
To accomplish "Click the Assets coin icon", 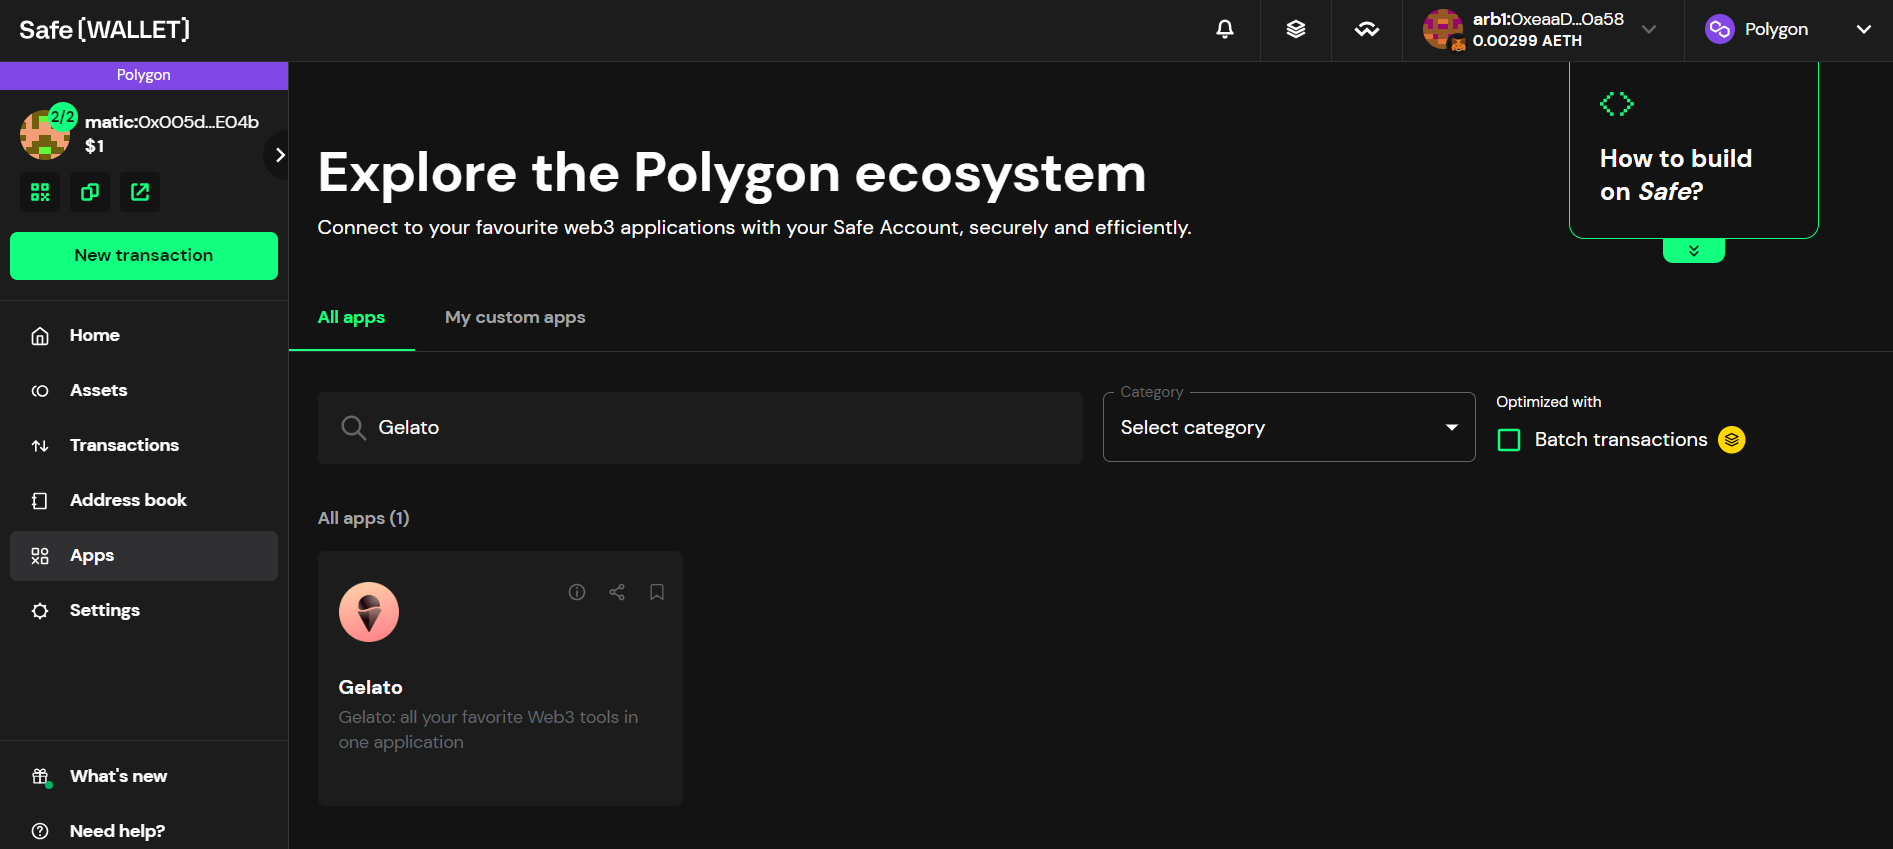I will click(40, 391).
